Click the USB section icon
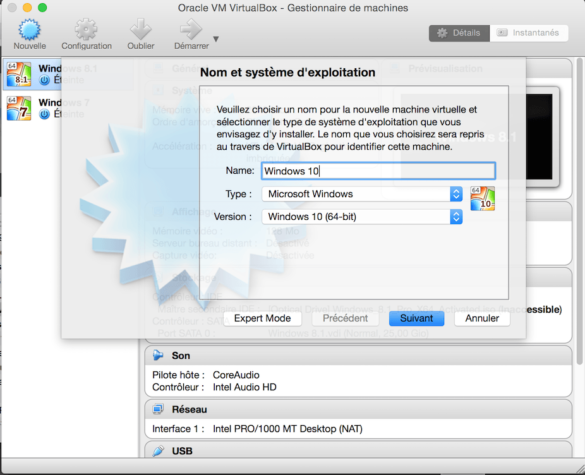Screen dimensions: 585x475 158,451
